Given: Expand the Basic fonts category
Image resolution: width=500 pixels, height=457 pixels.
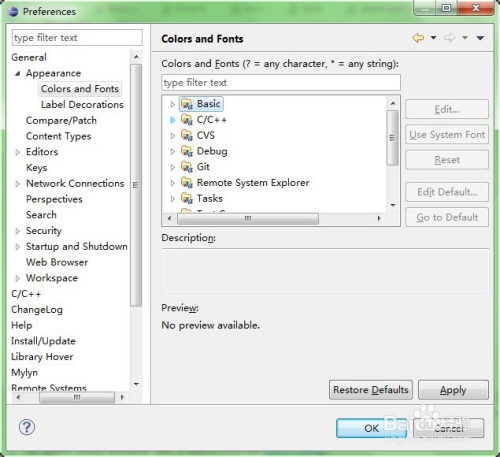Looking at the screenshot, I should (x=172, y=104).
